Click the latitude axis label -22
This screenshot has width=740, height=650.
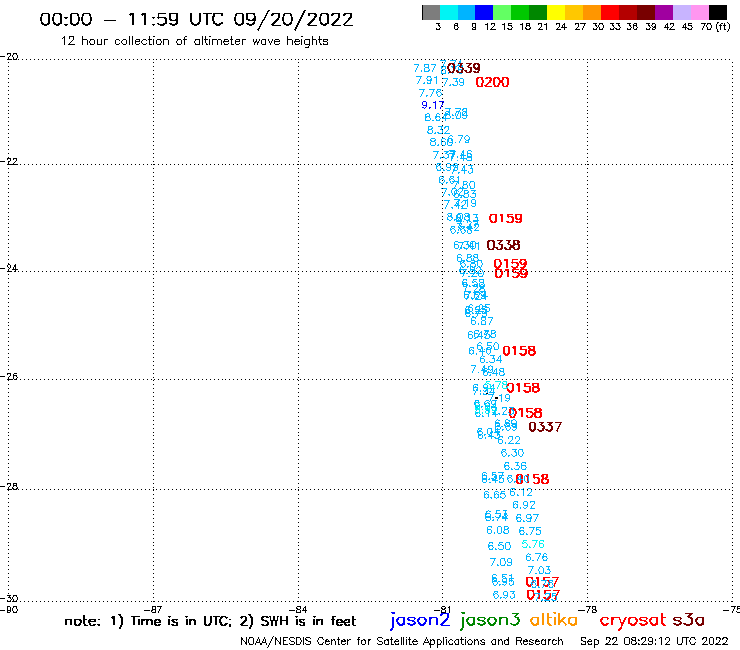9,162
